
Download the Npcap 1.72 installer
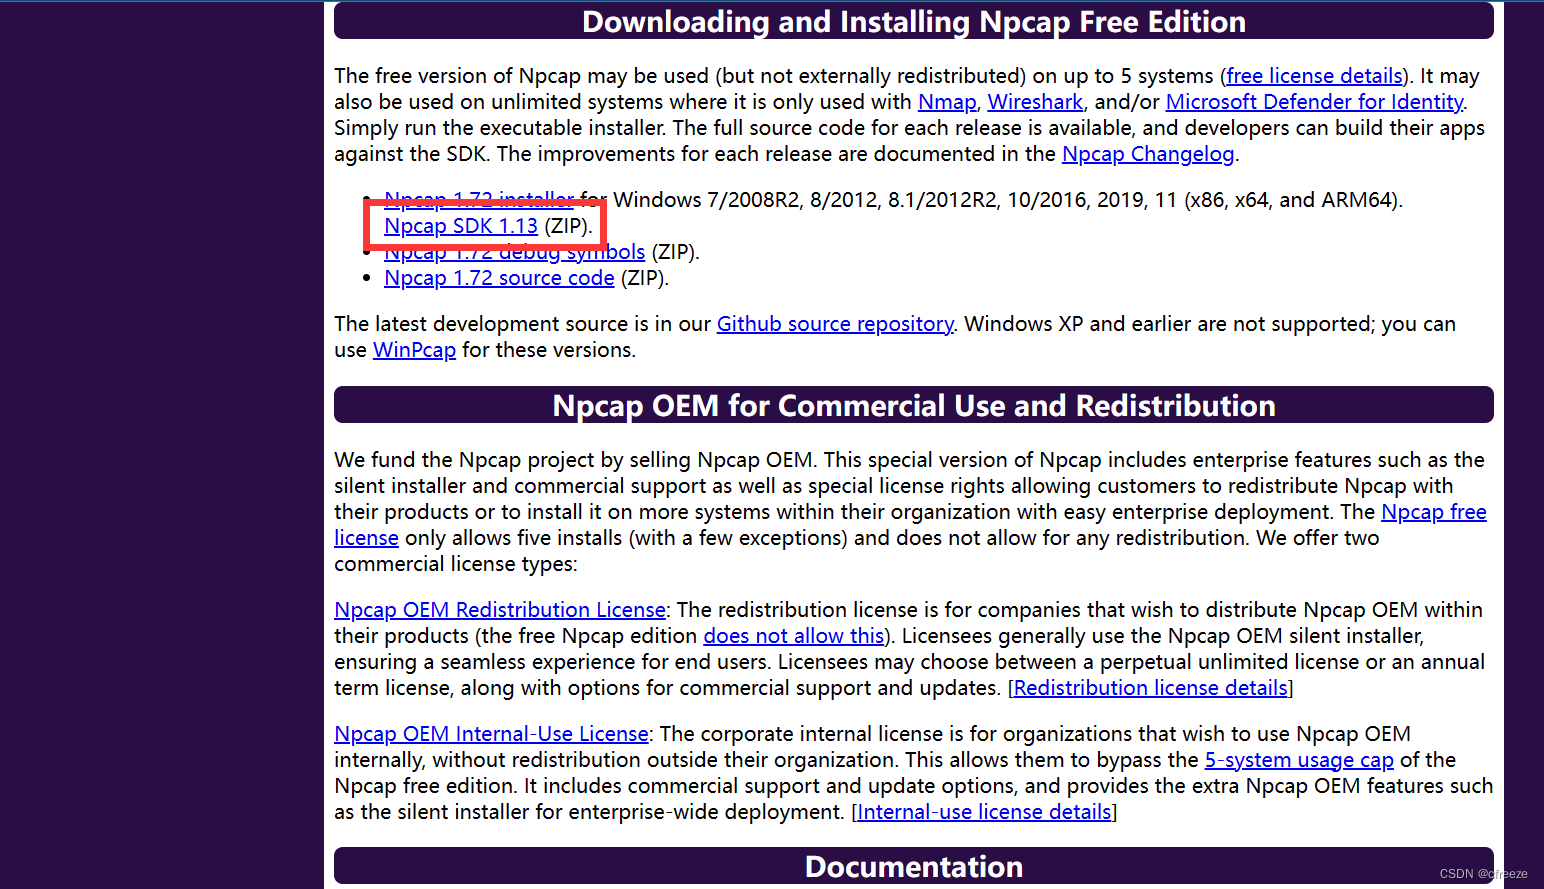click(x=477, y=199)
